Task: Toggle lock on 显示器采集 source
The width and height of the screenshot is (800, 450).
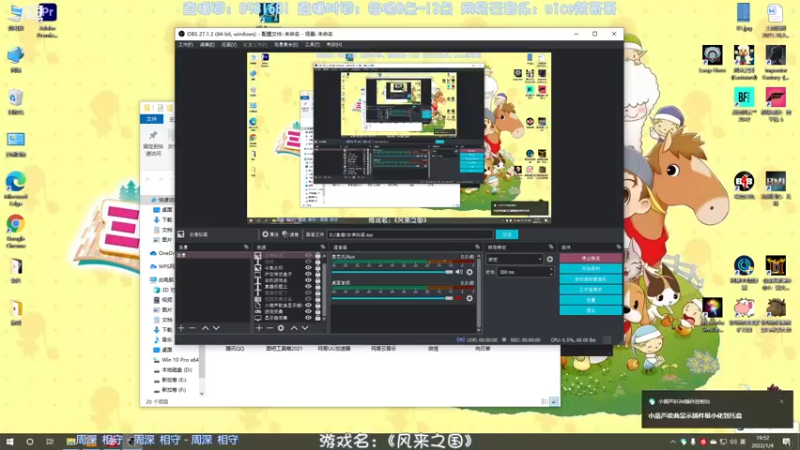Action: click(318, 317)
